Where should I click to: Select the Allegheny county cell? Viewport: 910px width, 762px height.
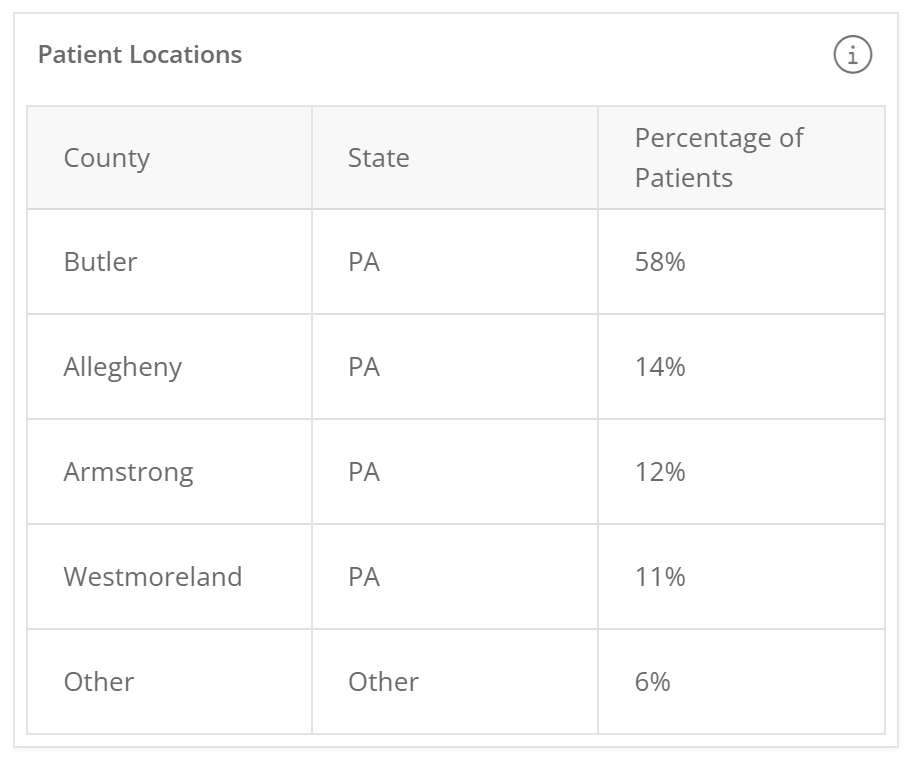(x=122, y=367)
